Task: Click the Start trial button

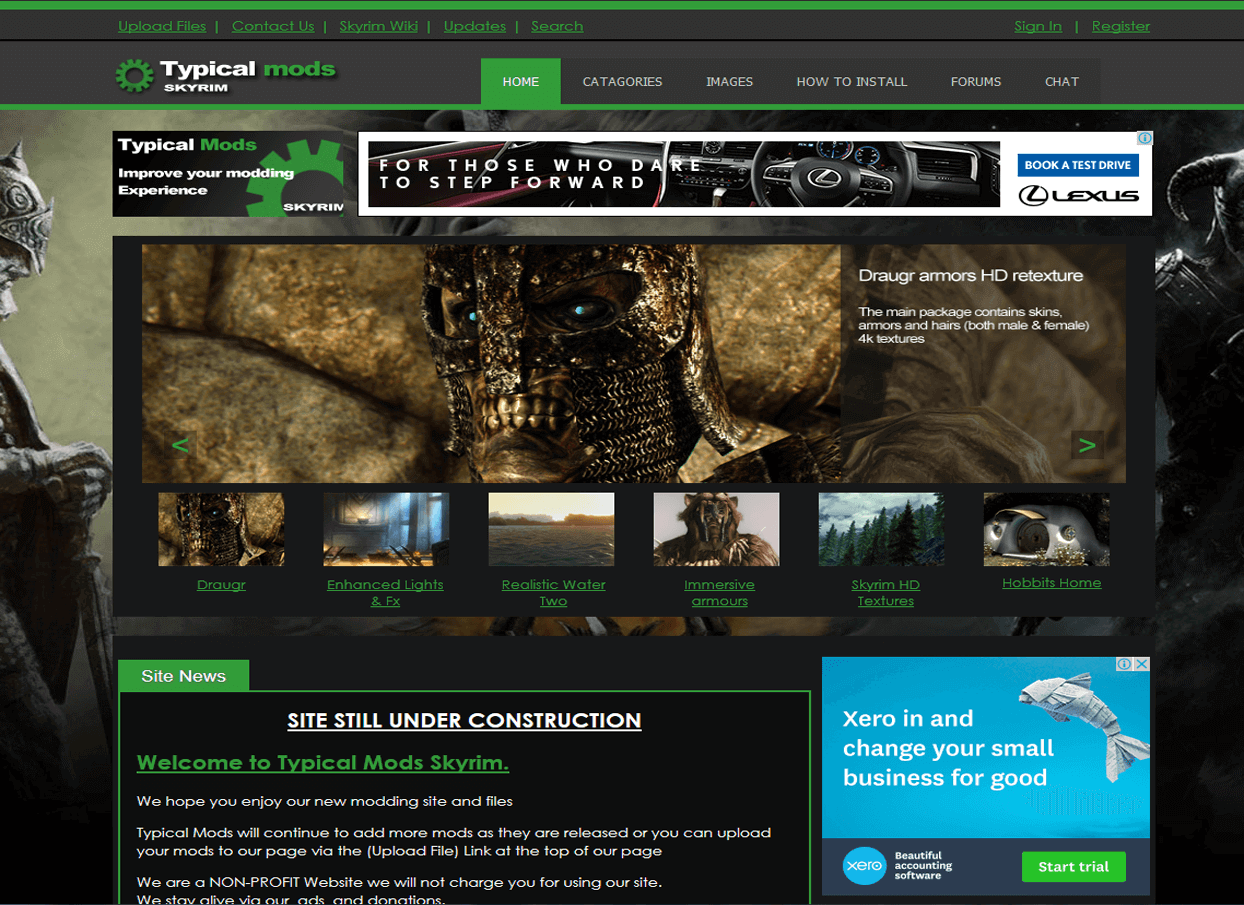Action: 1073,867
